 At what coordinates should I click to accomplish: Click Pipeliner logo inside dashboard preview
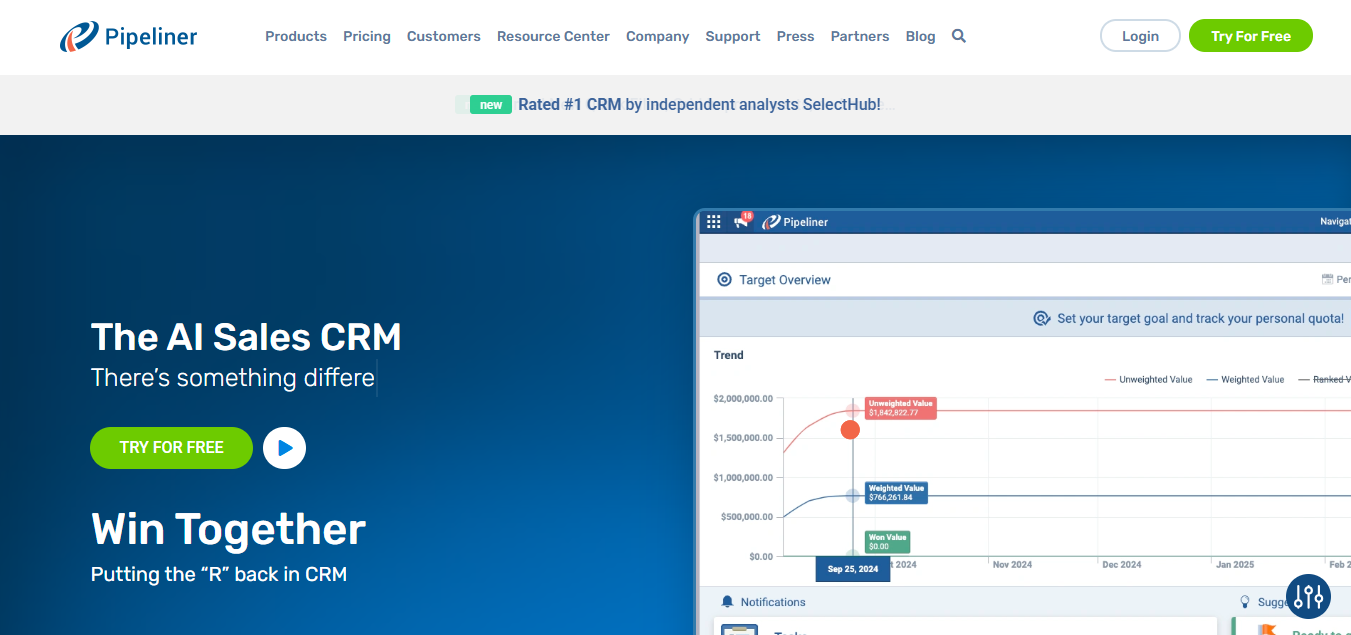(795, 222)
